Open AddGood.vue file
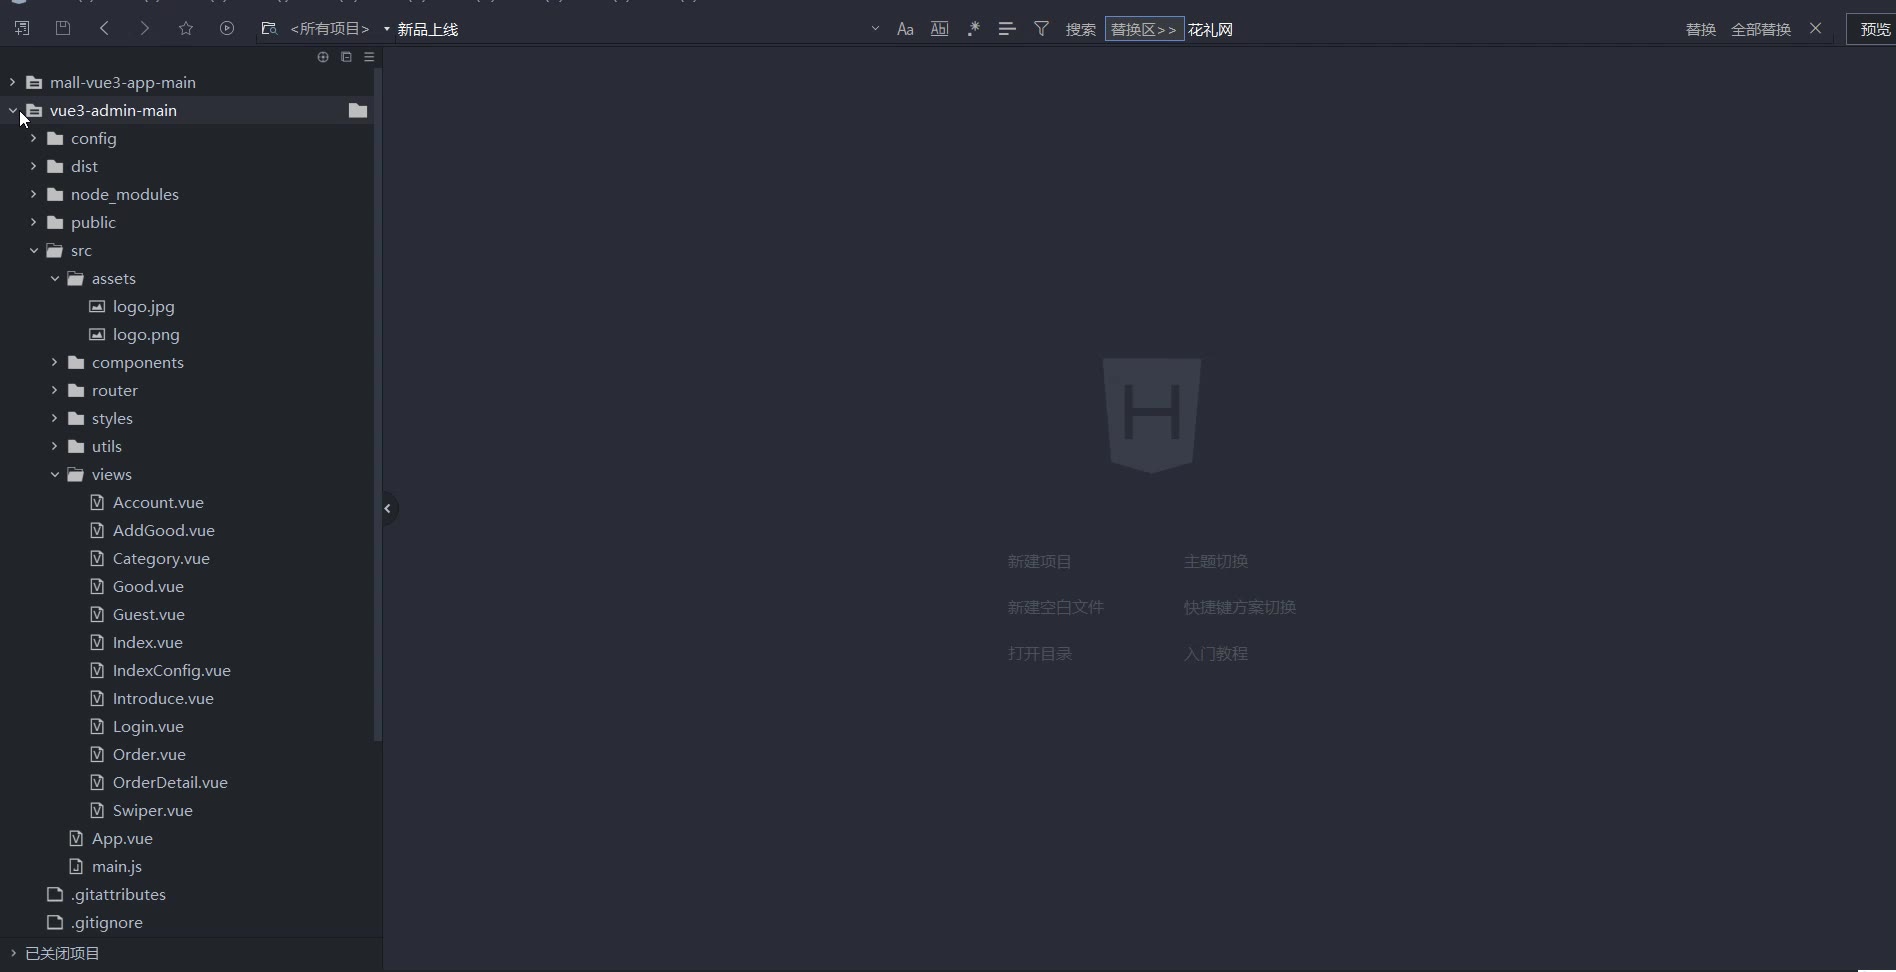 [x=163, y=530]
